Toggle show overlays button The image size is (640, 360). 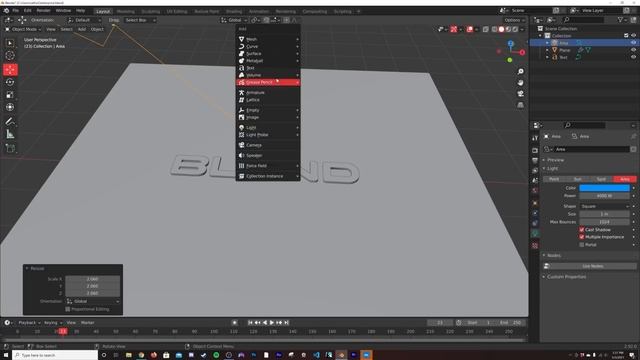click(470, 29)
